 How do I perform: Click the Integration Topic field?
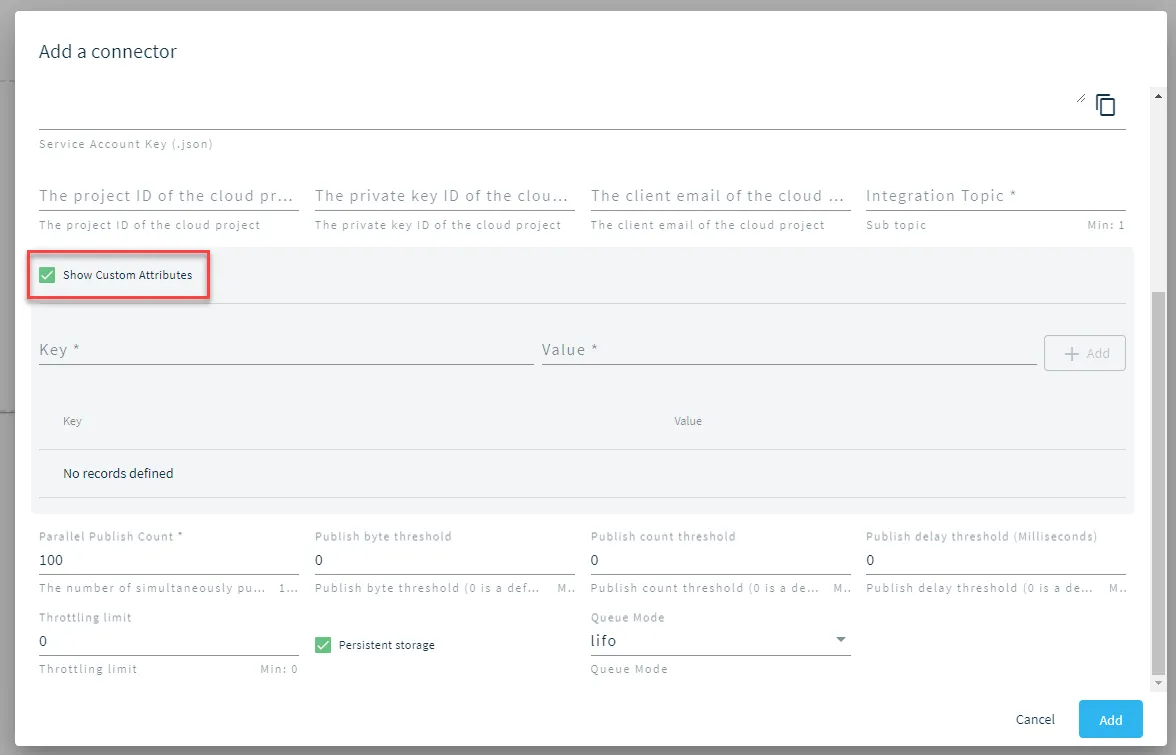point(995,196)
